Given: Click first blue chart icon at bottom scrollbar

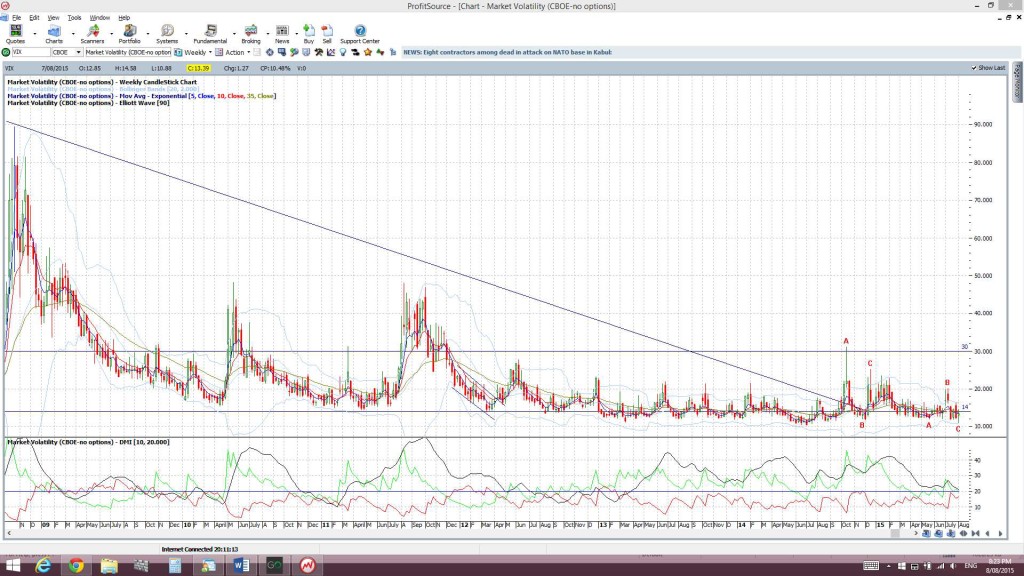Looking at the screenshot, I should pyautogui.click(x=926, y=534).
